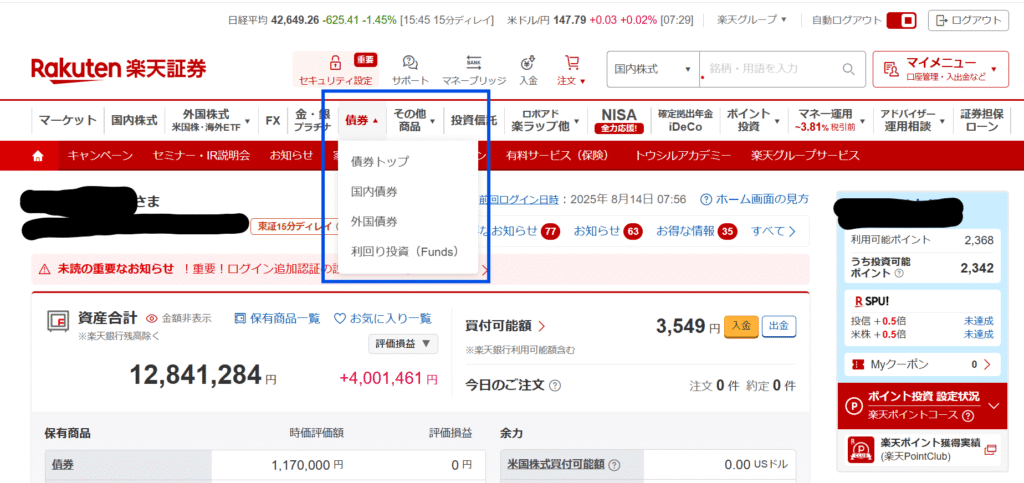The height and width of the screenshot is (483, 1024).
Task: Expand the マネー運用 nav menu
Action: click(x=829, y=120)
